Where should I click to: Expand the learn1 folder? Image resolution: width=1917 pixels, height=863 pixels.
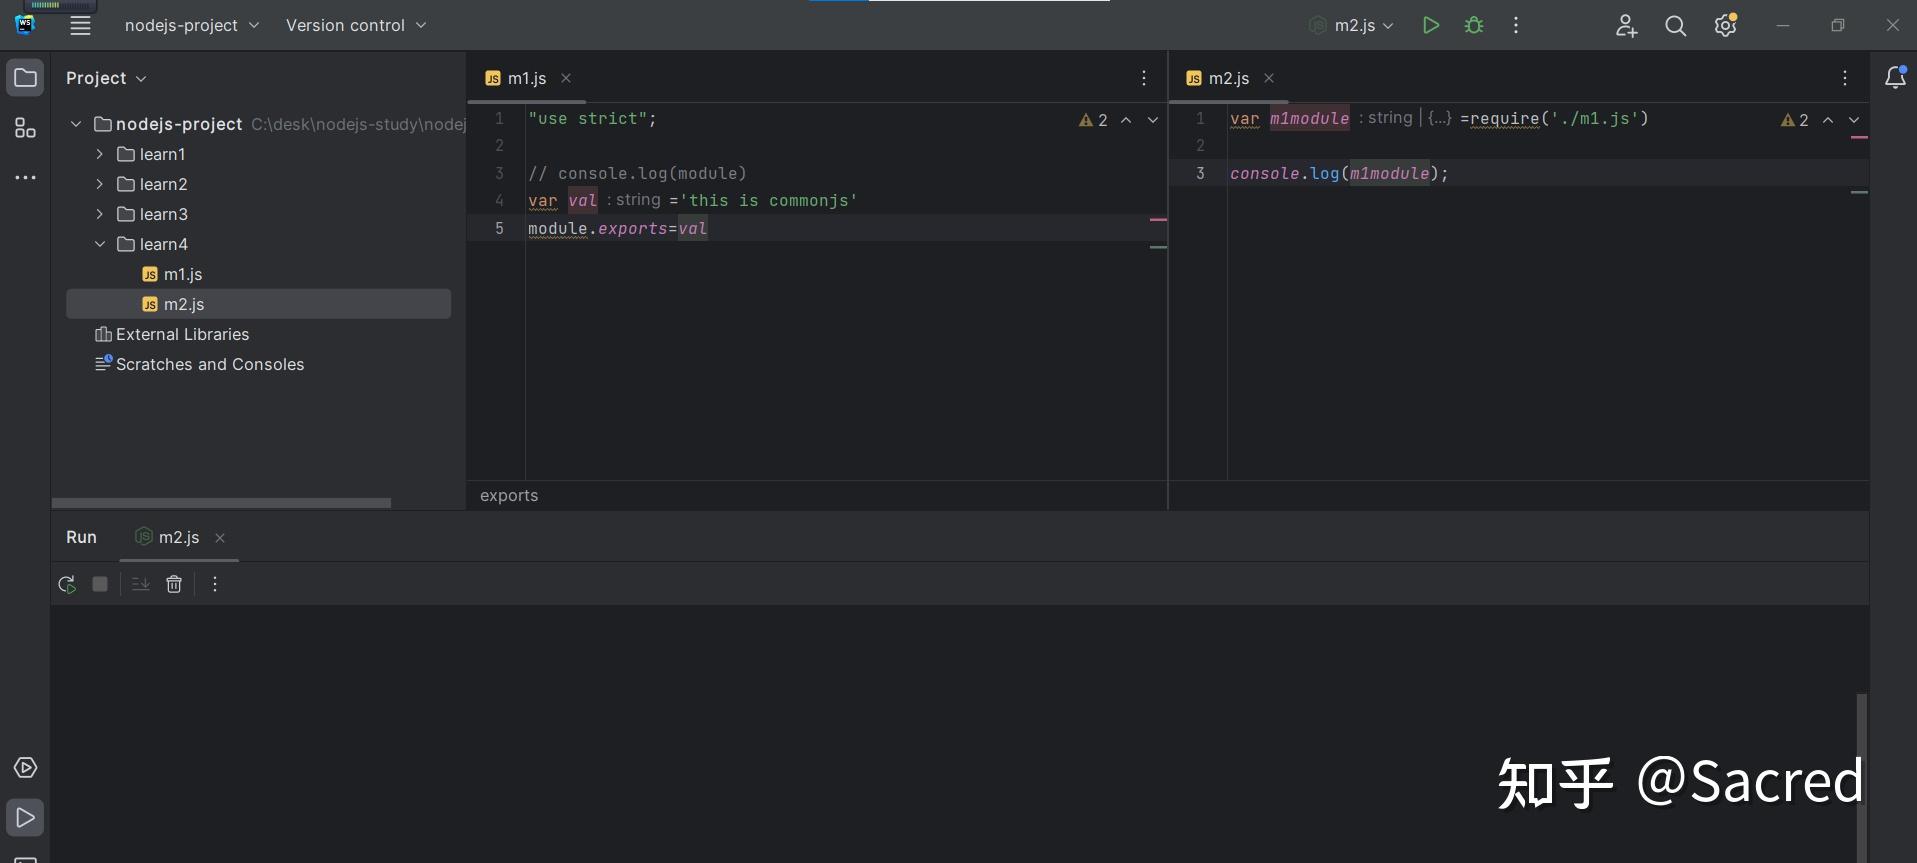100,154
